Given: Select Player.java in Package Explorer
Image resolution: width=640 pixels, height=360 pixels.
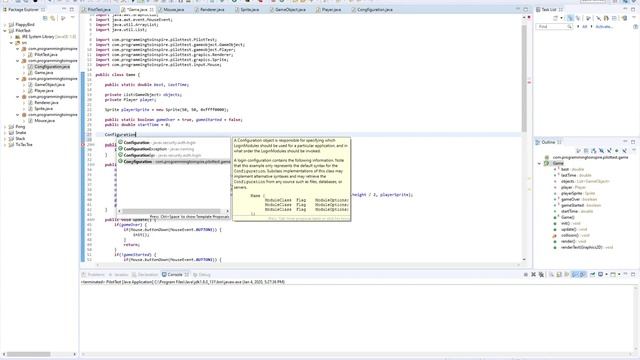Looking at the screenshot, I should 44,91.
